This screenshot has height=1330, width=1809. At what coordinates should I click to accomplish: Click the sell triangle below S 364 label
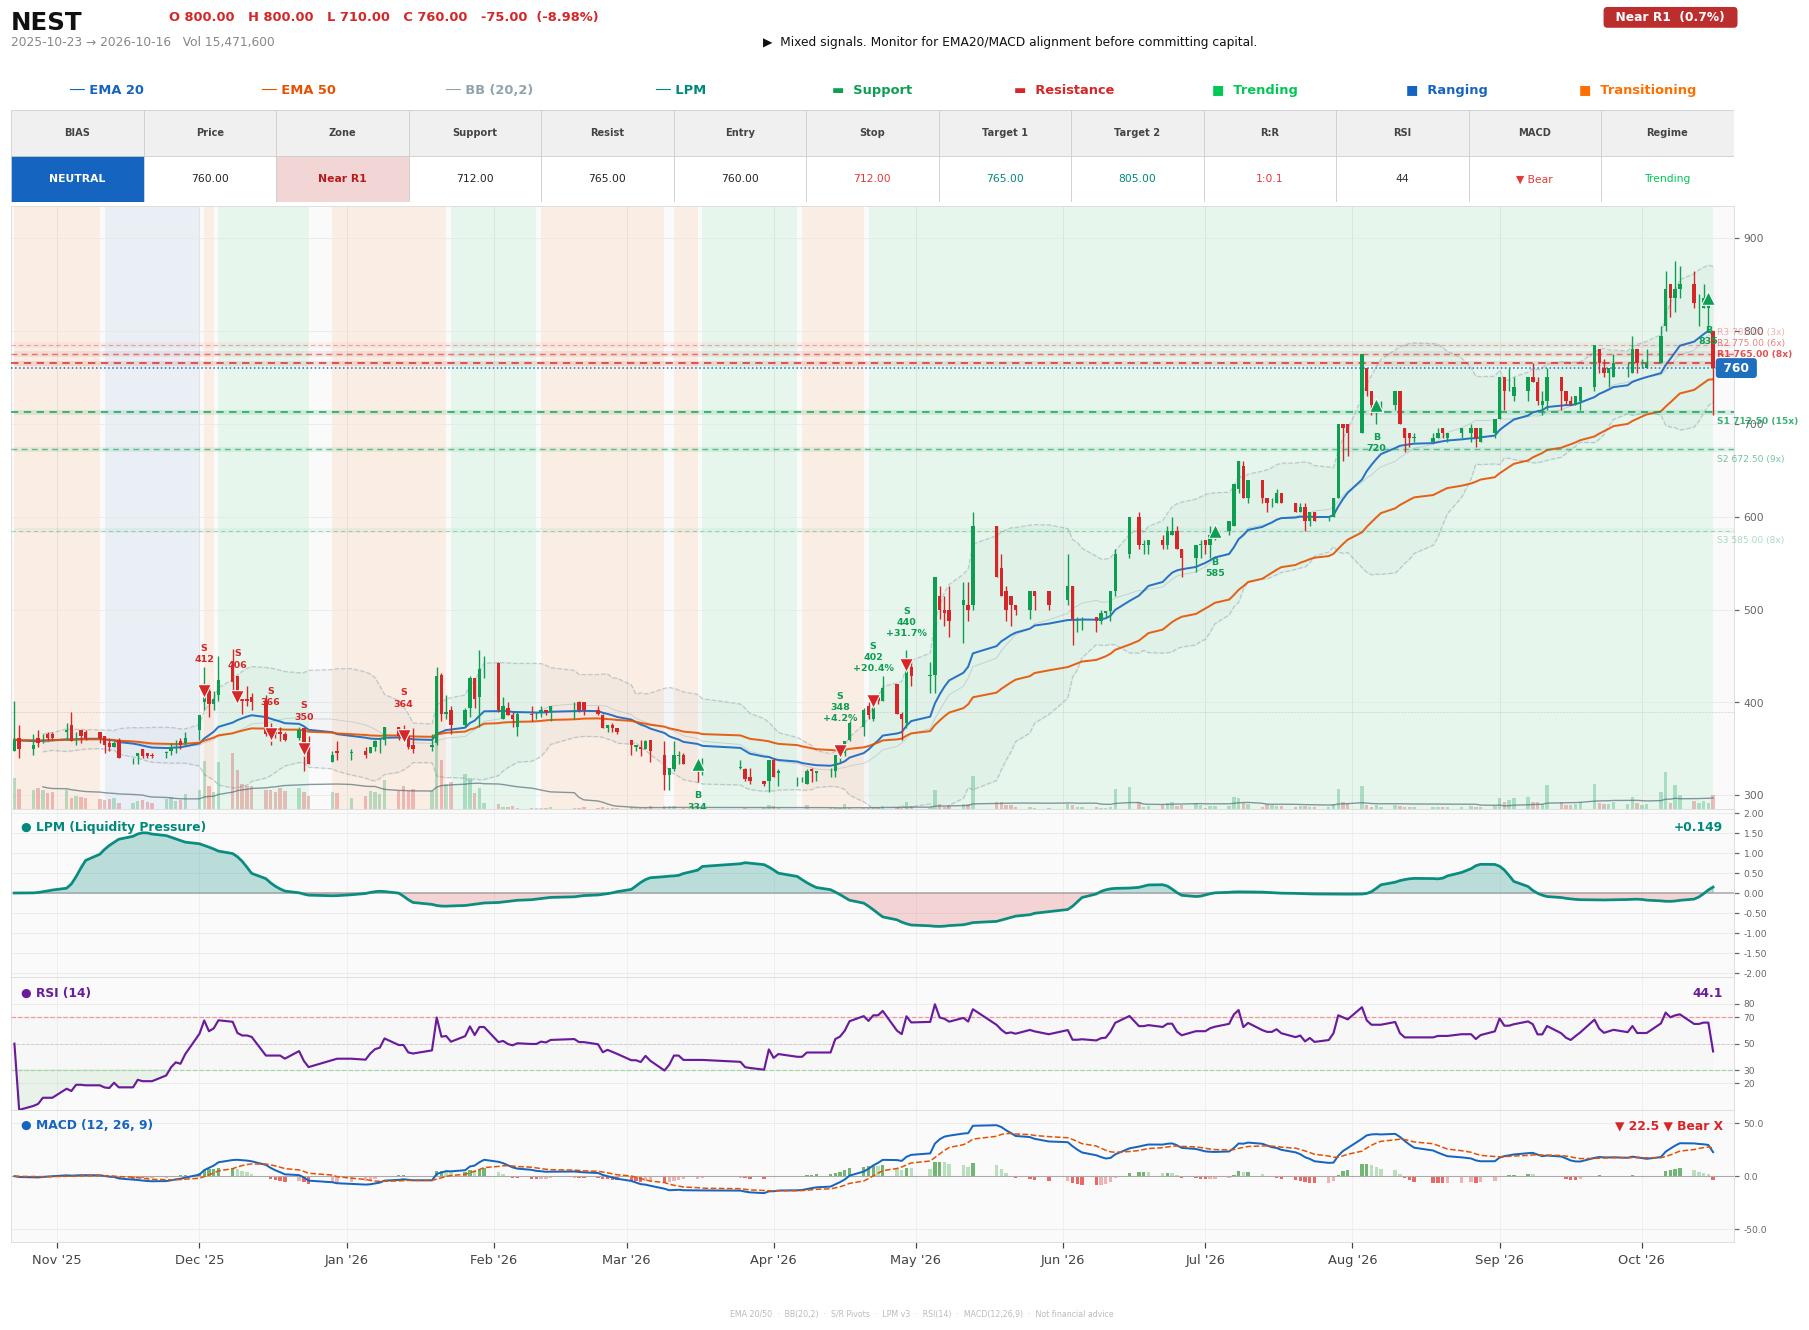point(403,736)
